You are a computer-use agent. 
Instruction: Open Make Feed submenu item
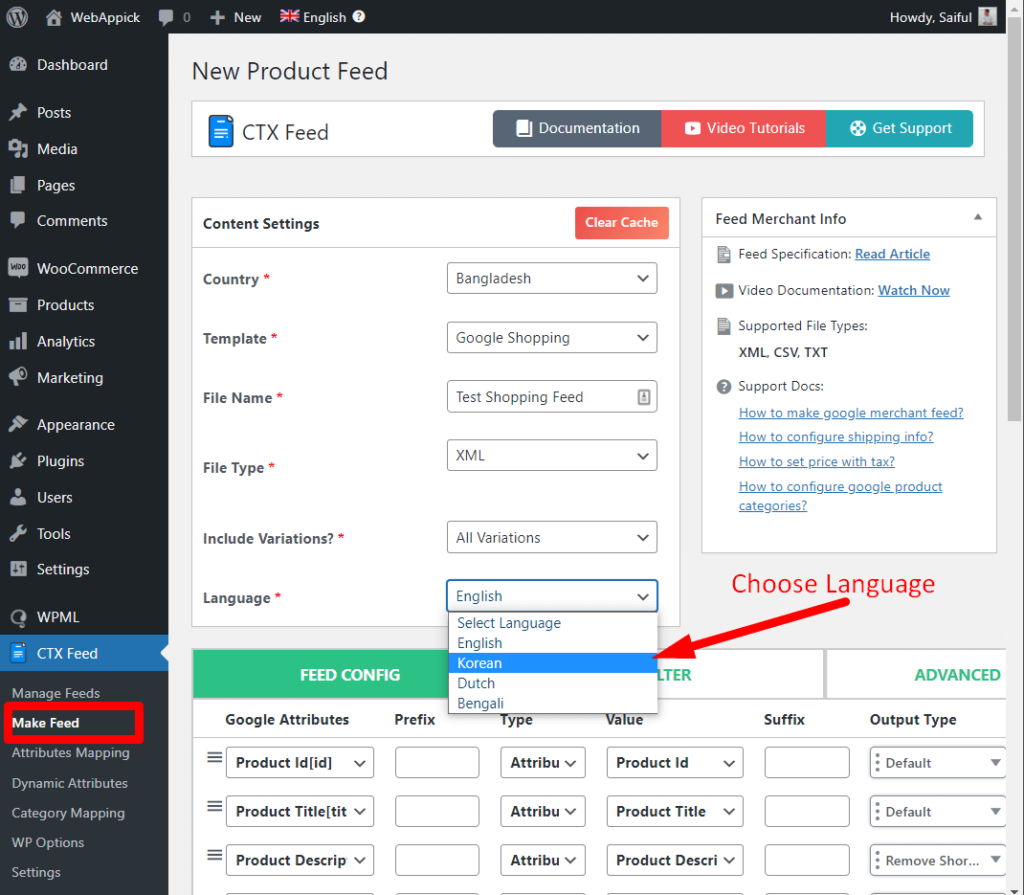tap(46, 723)
